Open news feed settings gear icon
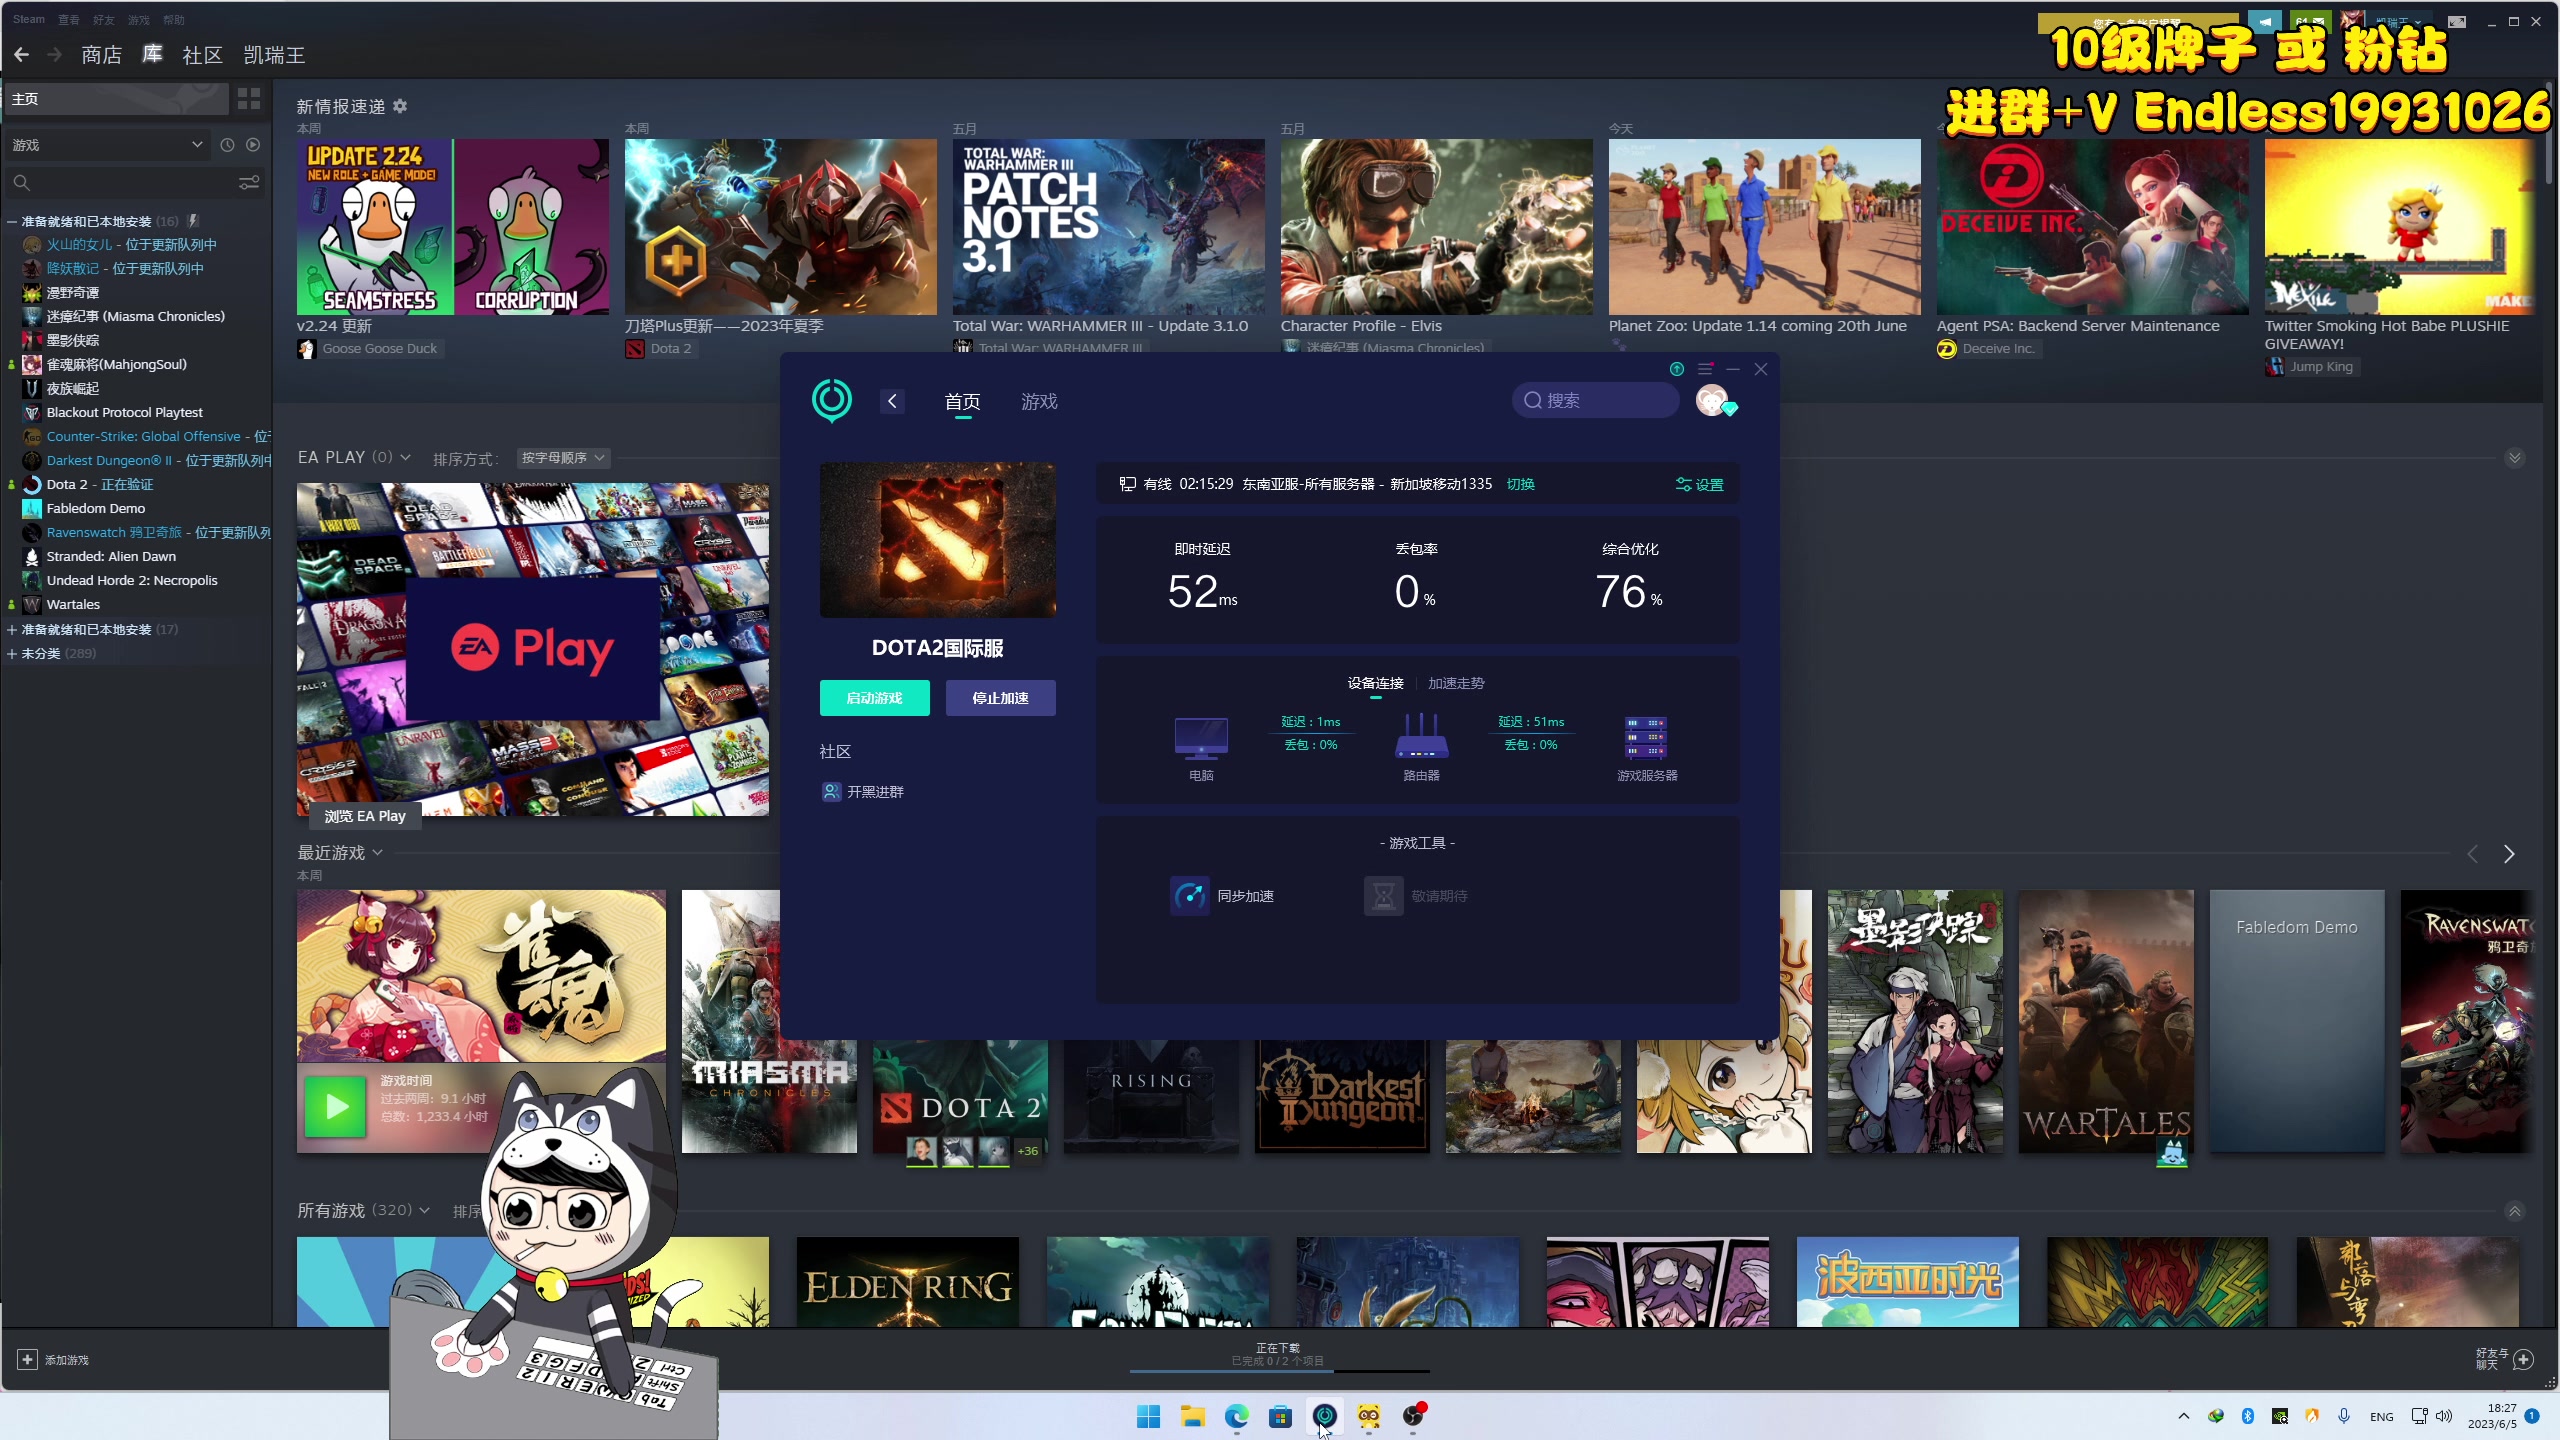 [x=400, y=106]
